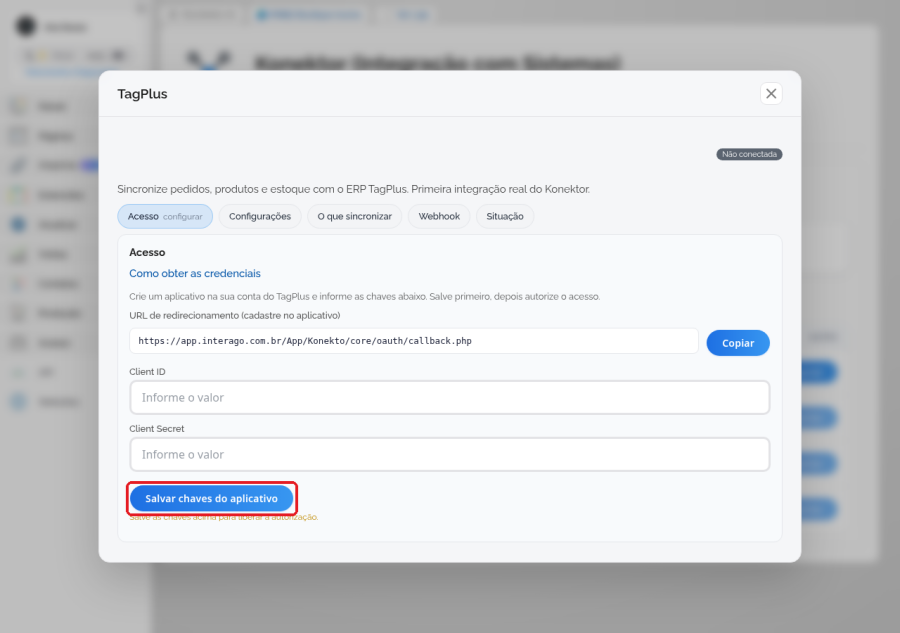Click the TagPlus dialog title
Viewport: 900px width, 633px height.
point(142,94)
